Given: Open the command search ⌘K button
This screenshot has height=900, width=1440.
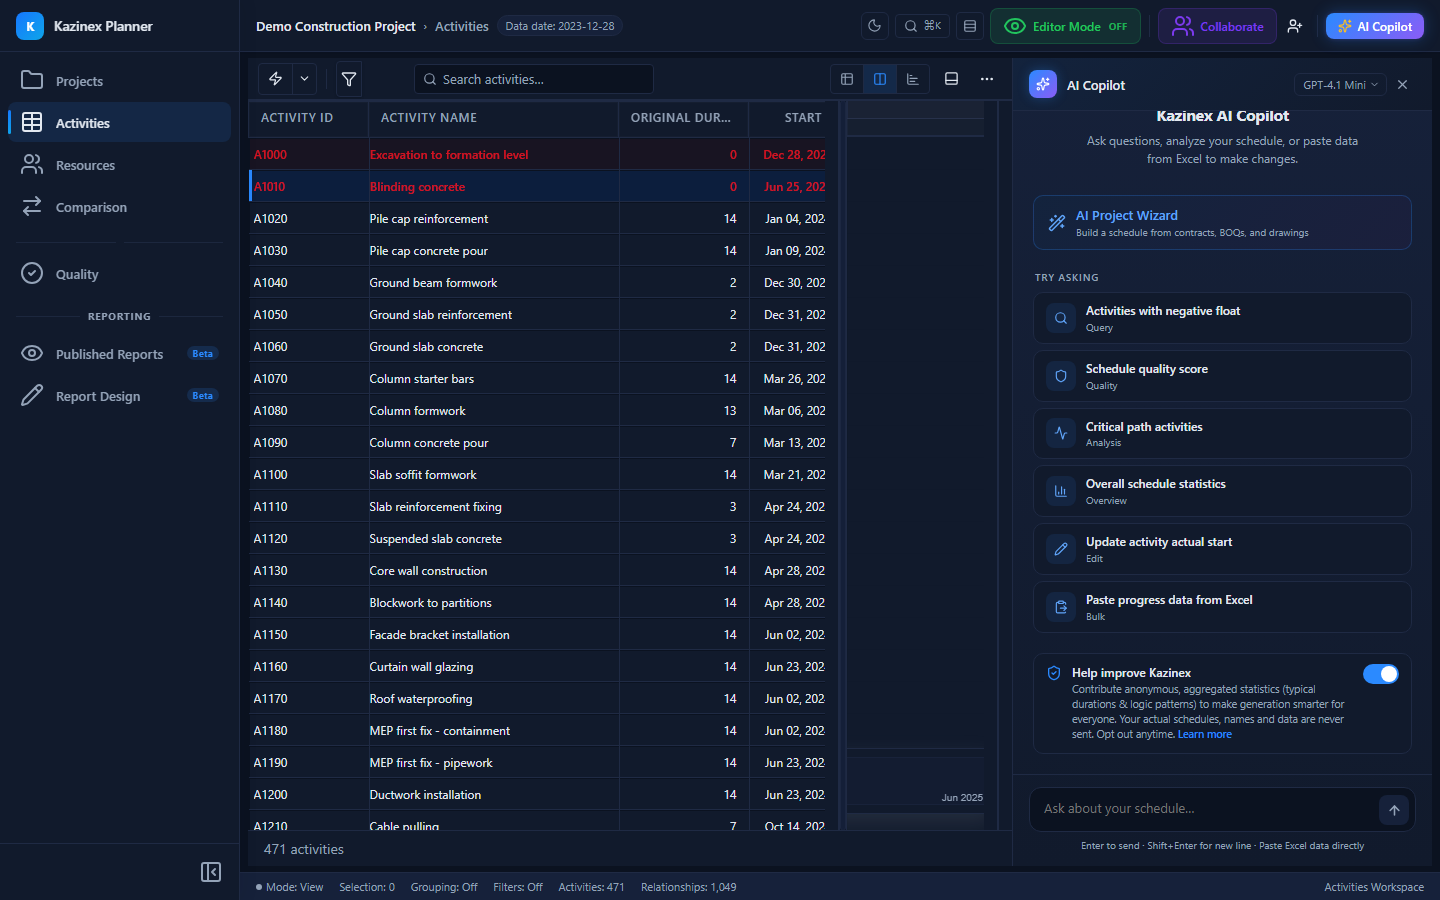Looking at the screenshot, I should pyautogui.click(x=923, y=26).
